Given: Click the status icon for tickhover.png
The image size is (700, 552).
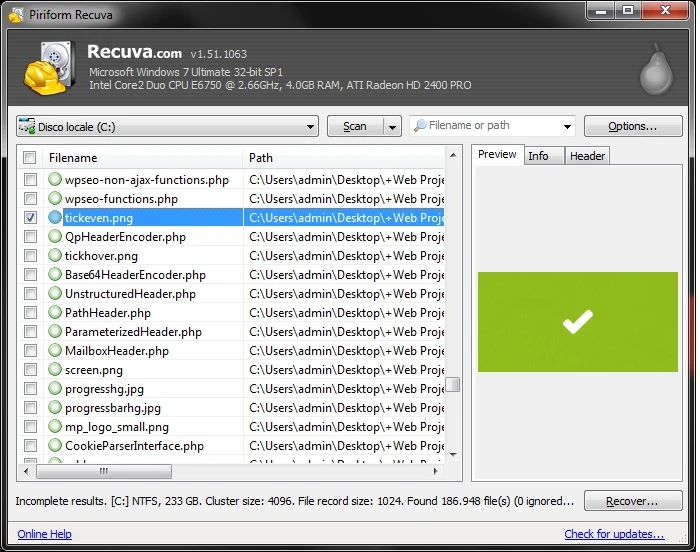Looking at the screenshot, I should tap(56, 256).
